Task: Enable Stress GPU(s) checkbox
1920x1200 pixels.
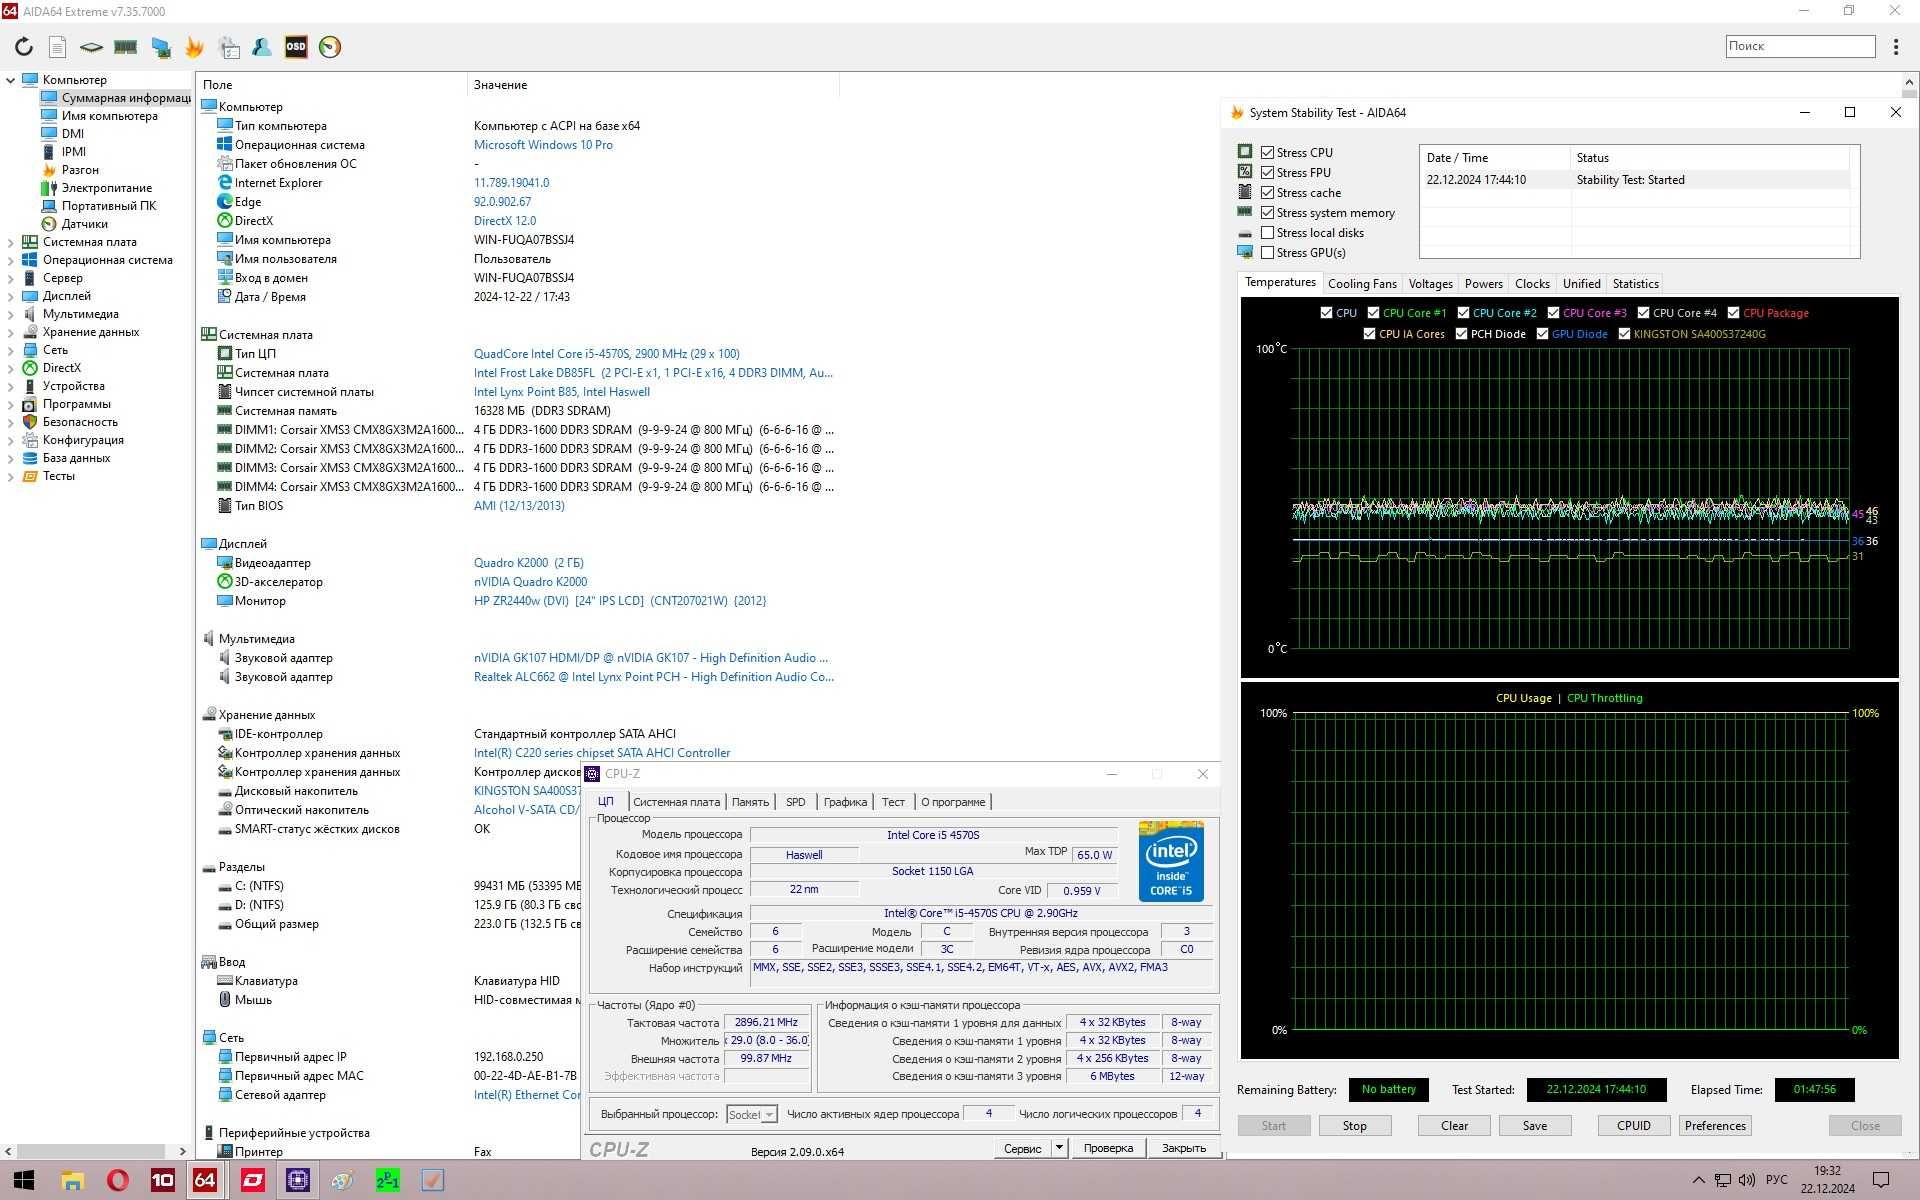Action: pyautogui.click(x=1267, y=252)
